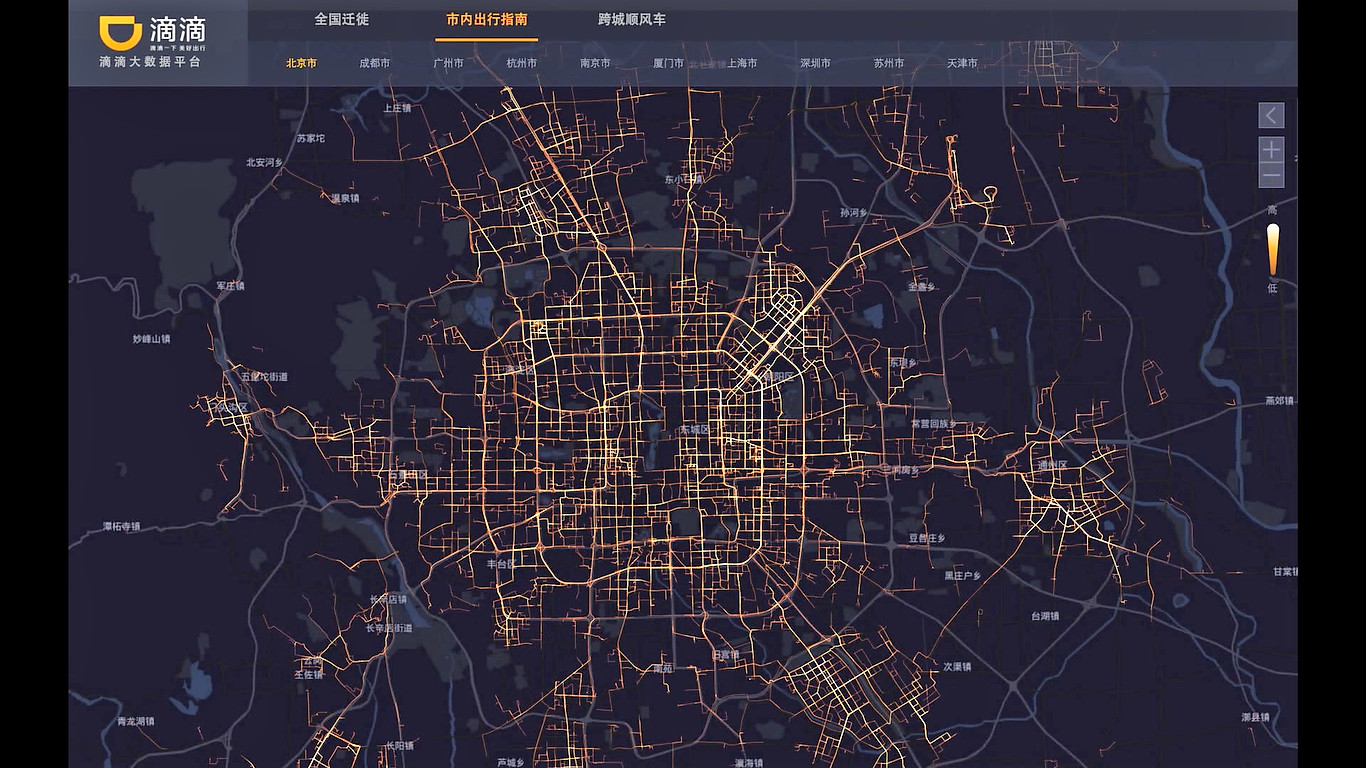
Task: Click the 漷县镇 map label
Action: pos(1255,717)
